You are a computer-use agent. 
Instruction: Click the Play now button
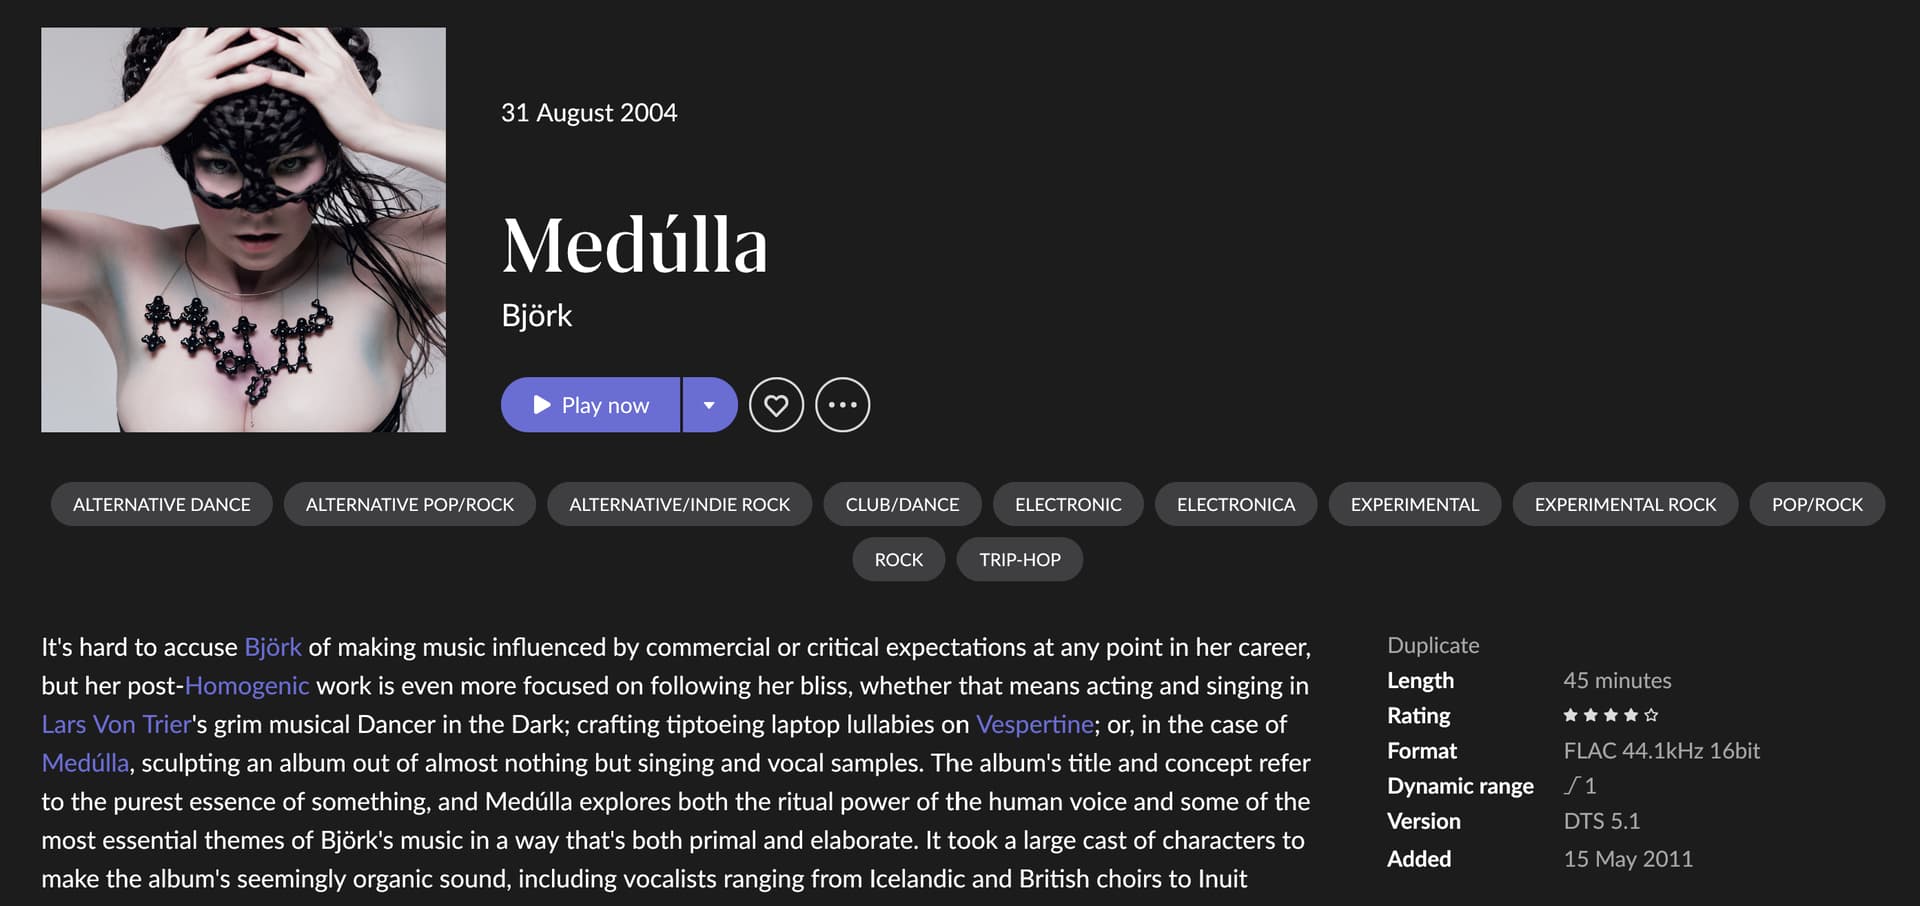(590, 405)
